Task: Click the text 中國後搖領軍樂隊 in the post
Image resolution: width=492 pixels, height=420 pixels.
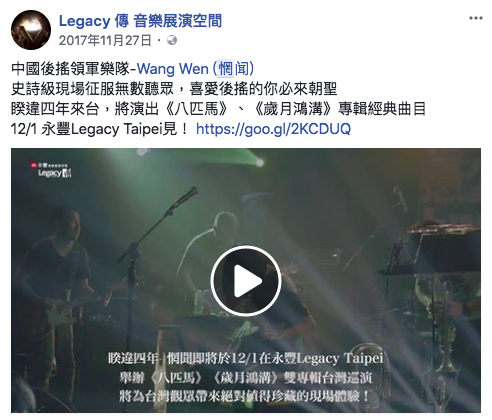Action: (x=70, y=69)
